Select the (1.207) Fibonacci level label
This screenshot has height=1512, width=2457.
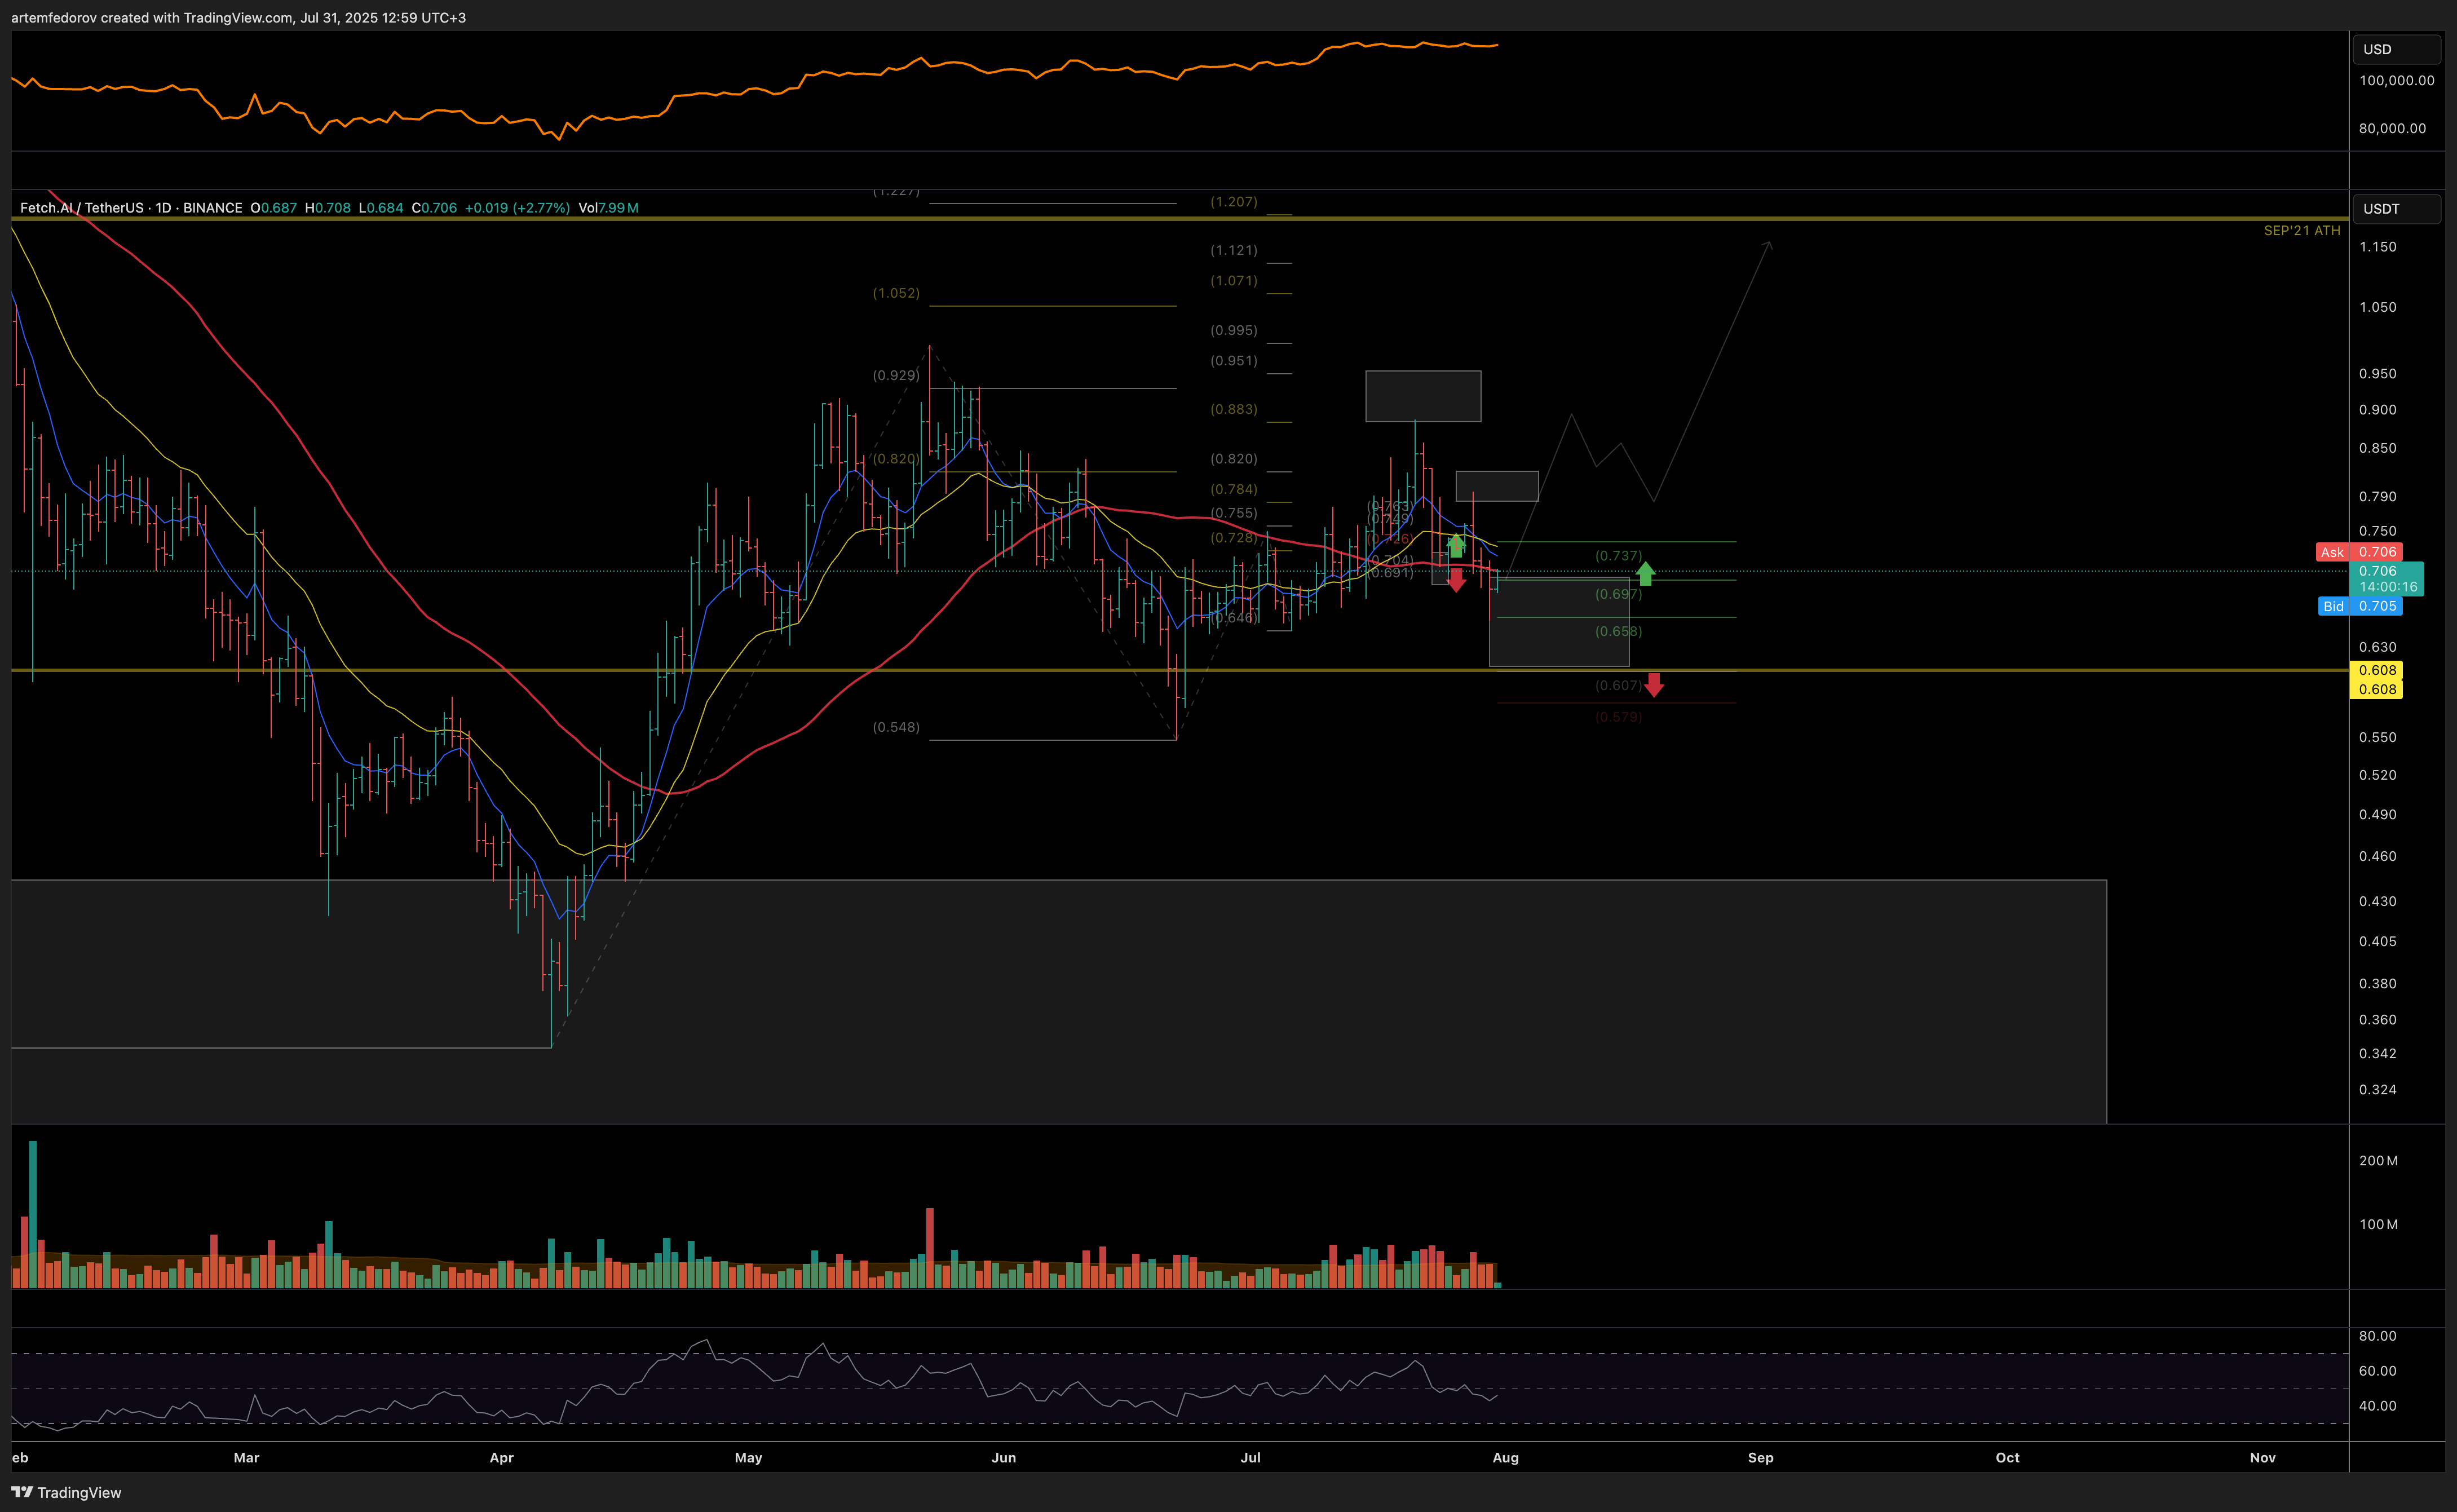click(x=1233, y=202)
